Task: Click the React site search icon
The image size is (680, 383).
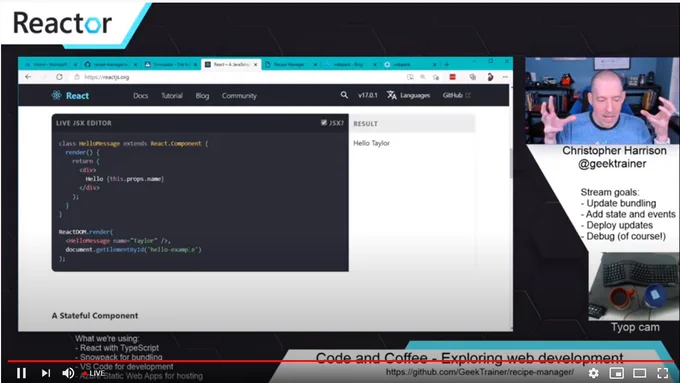Action: [x=344, y=95]
